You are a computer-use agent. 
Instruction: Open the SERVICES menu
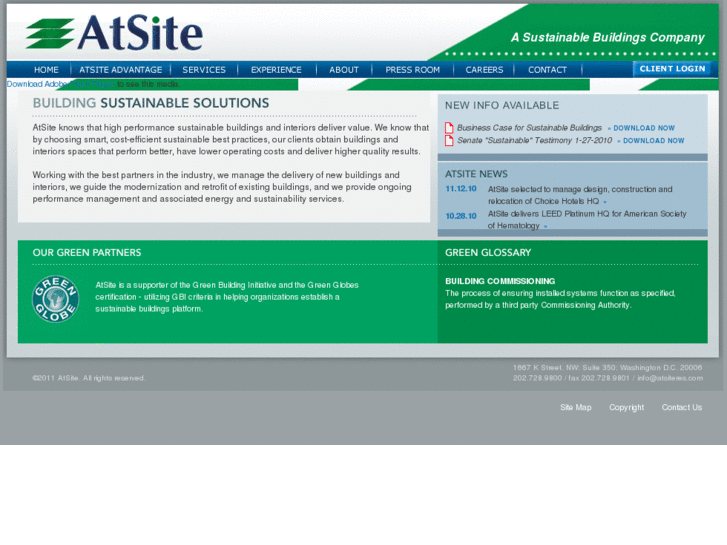pos(204,70)
